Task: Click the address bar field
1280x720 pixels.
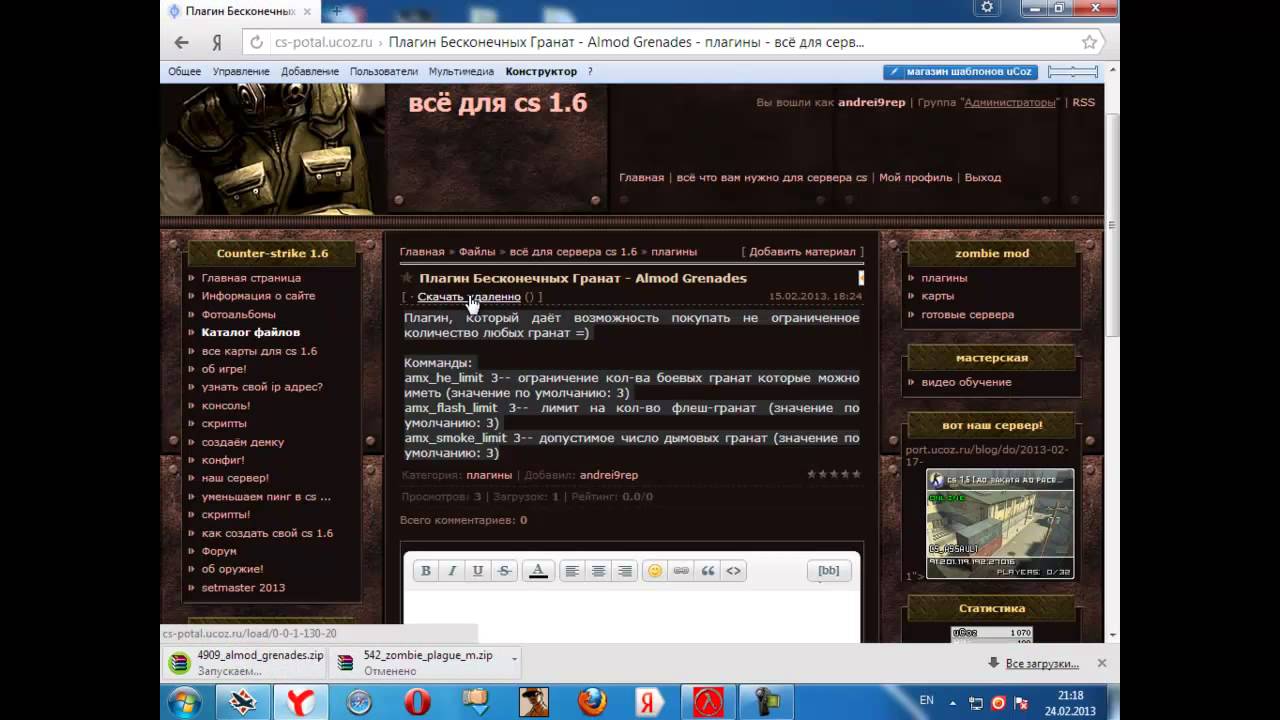Action: [672, 43]
